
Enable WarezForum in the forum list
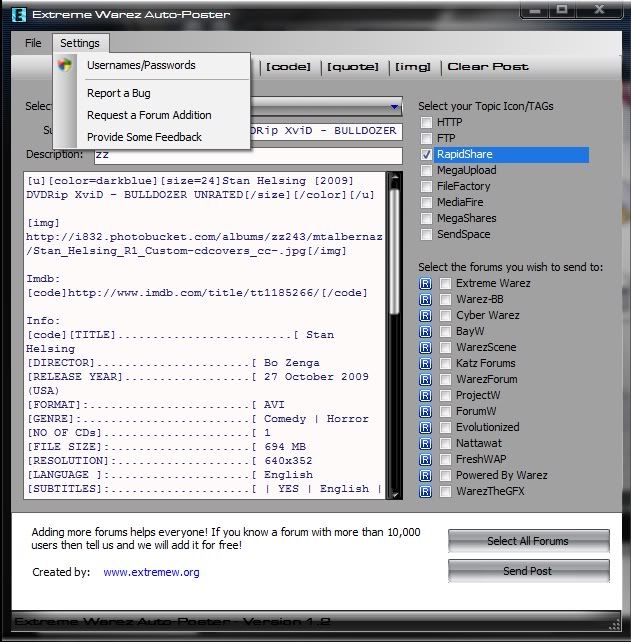pos(446,379)
